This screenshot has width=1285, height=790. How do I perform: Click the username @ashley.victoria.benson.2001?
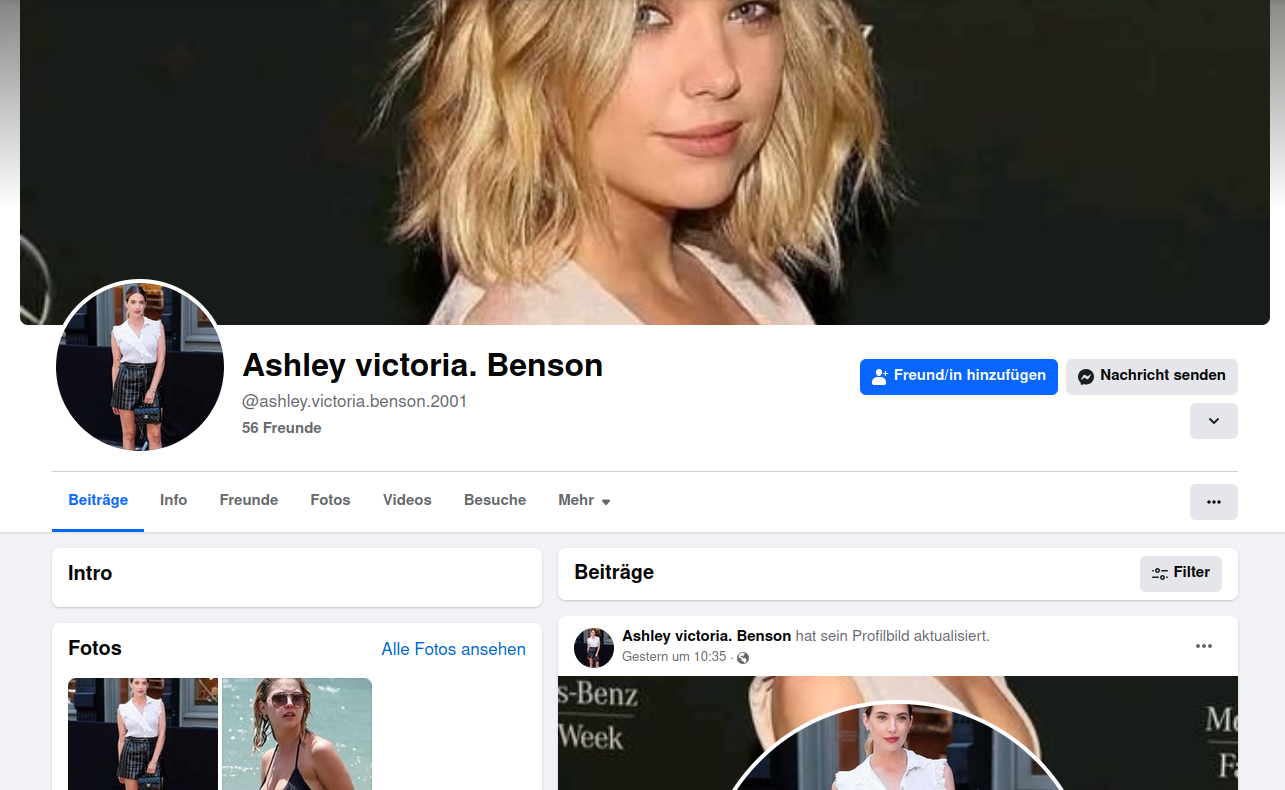[355, 402]
